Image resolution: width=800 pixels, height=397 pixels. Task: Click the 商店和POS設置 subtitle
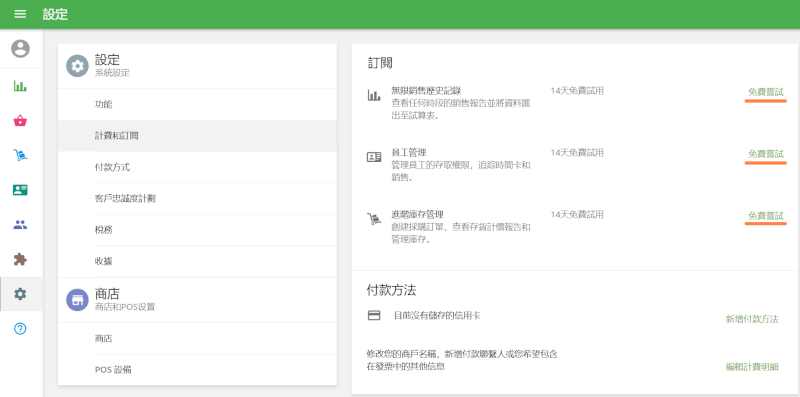tap(125, 307)
